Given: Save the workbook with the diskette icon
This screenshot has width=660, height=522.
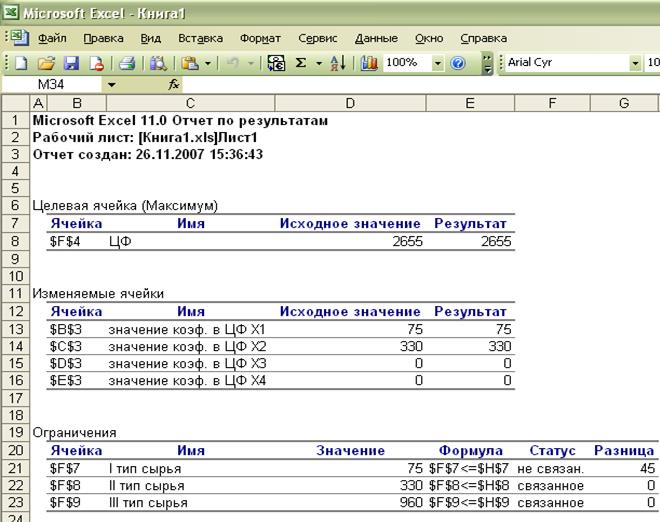Looking at the screenshot, I should click(71, 63).
